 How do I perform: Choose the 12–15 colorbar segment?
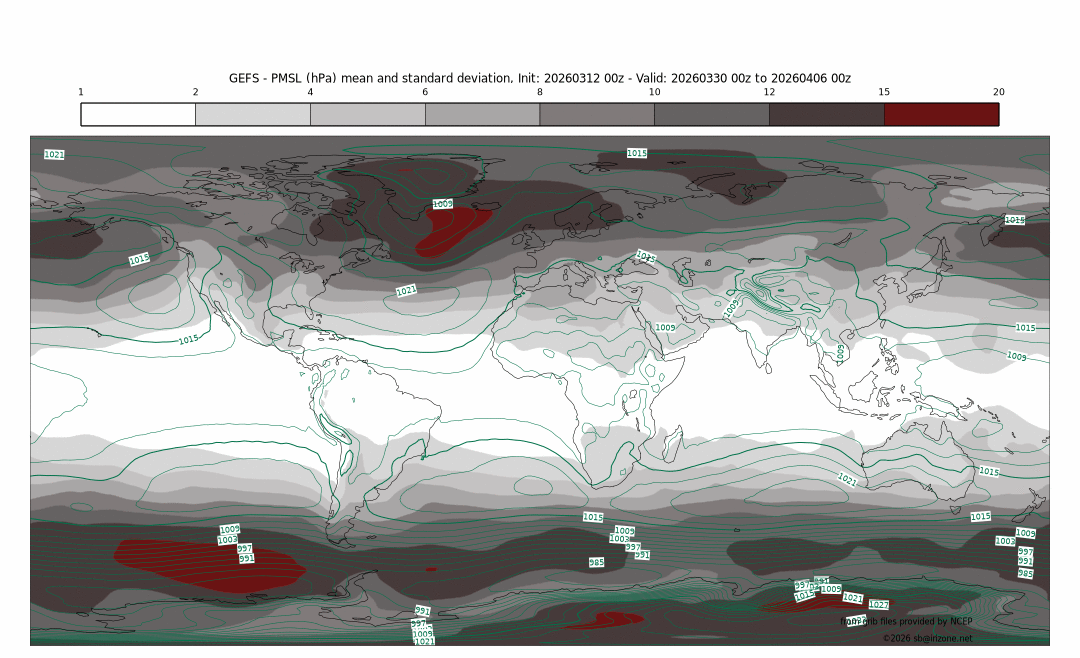pos(826,114)
